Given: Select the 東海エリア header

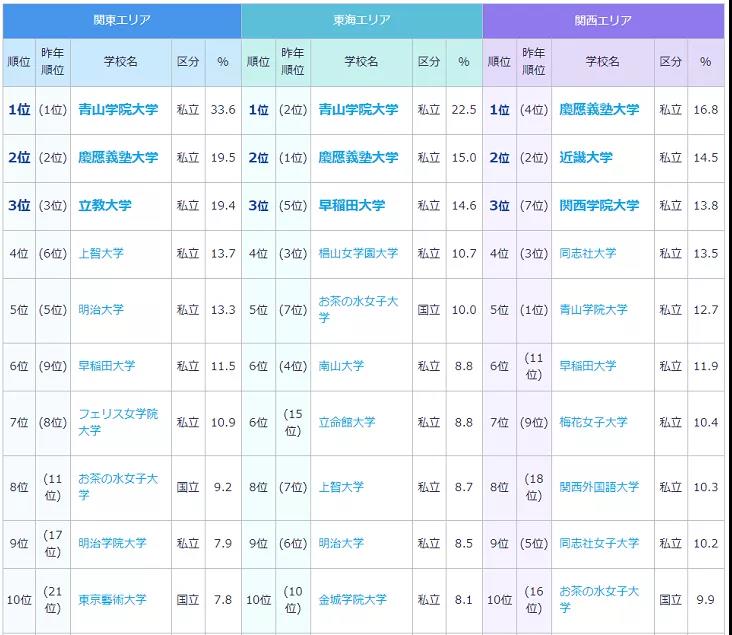Looking at the screenshot, I should [x=362, y=21].
